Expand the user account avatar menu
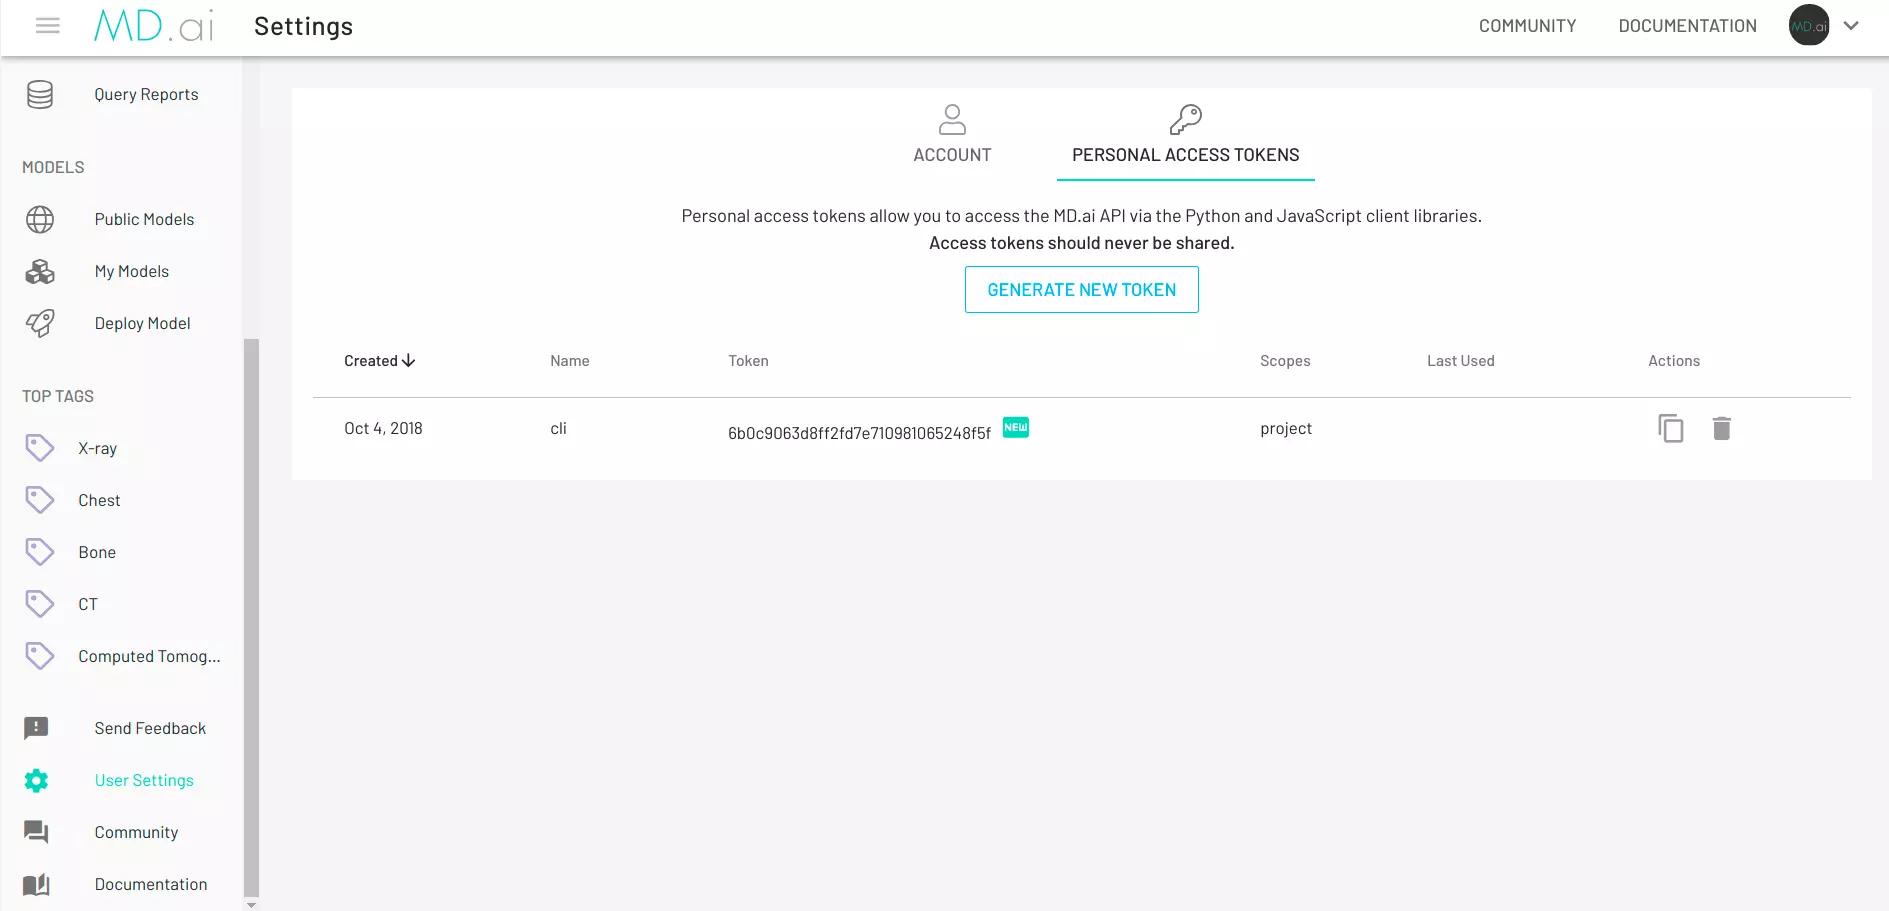This screenshot has height=911, width=1889. coord(1808,25)
